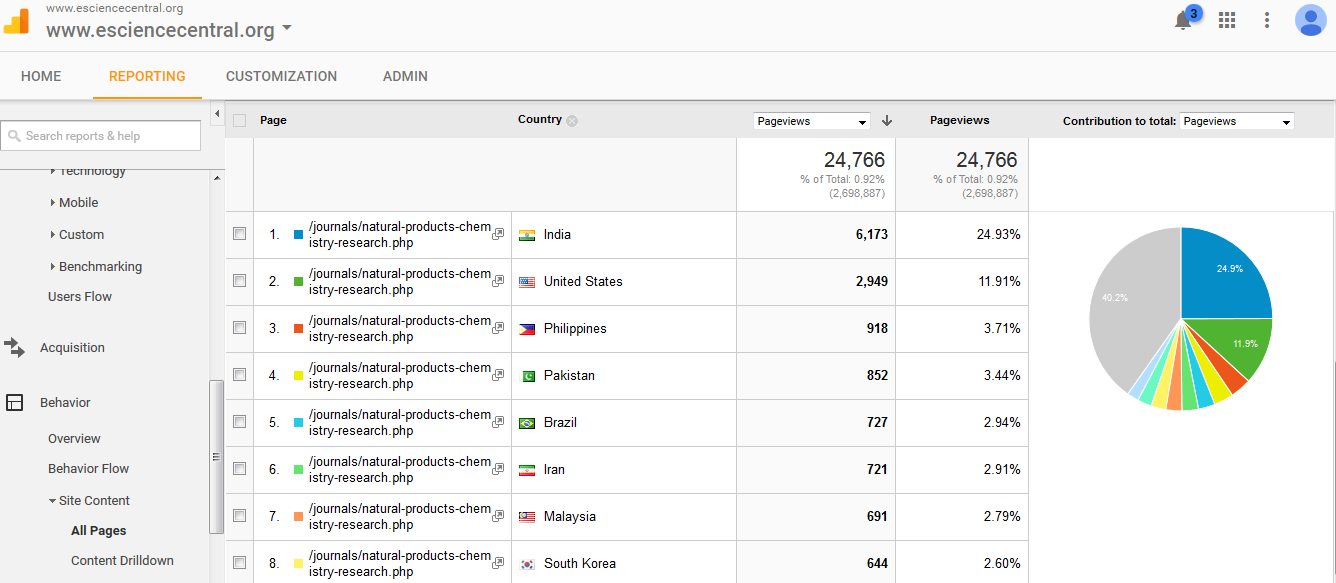Collapse the left sidebar panel arrow

217,113
